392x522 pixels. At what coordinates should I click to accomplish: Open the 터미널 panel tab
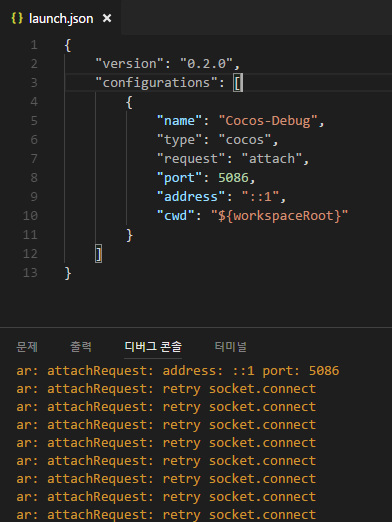point(231,347)
